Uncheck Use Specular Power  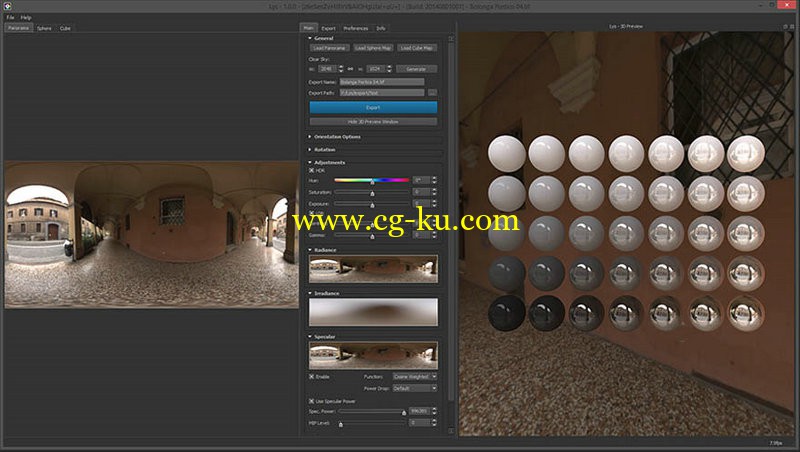[312, 401]
